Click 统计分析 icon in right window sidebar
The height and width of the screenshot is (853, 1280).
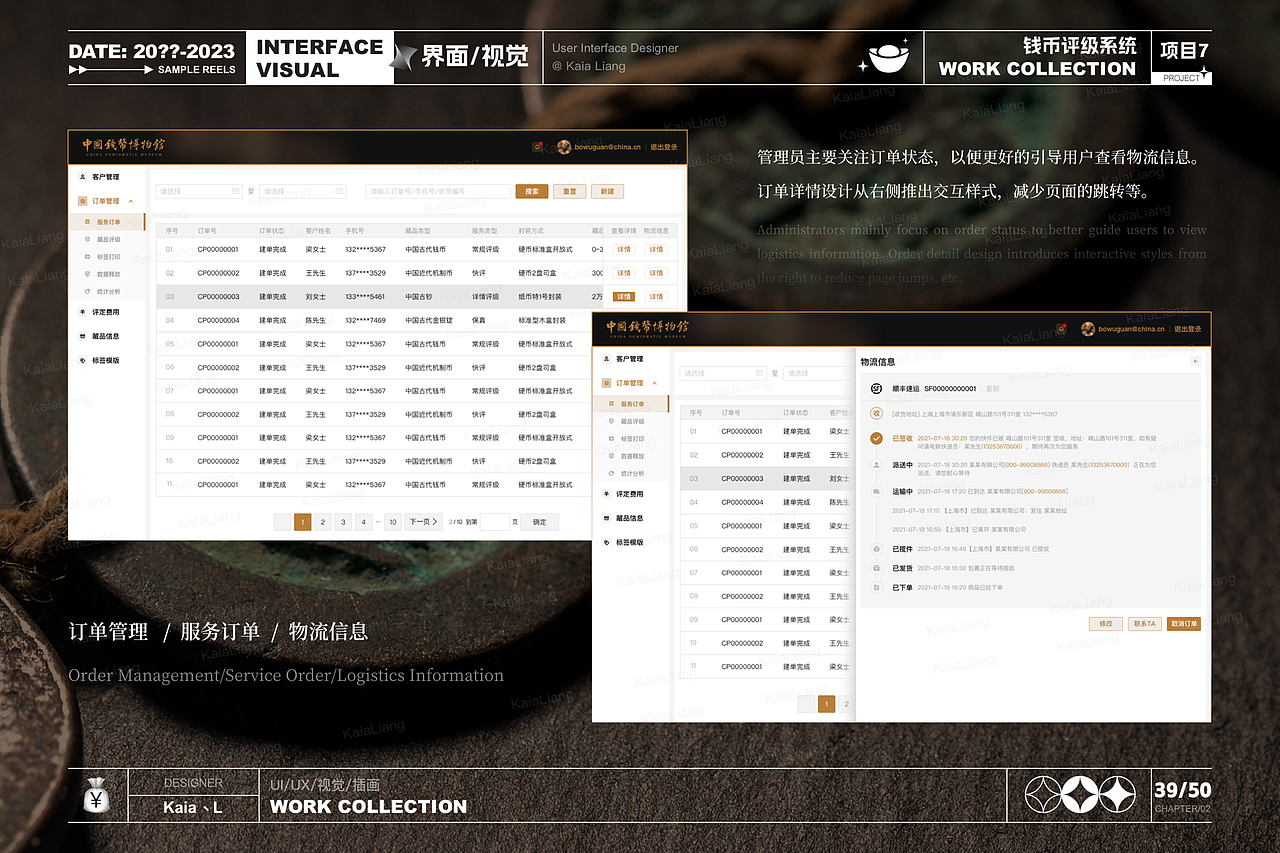tap(612, 473)
